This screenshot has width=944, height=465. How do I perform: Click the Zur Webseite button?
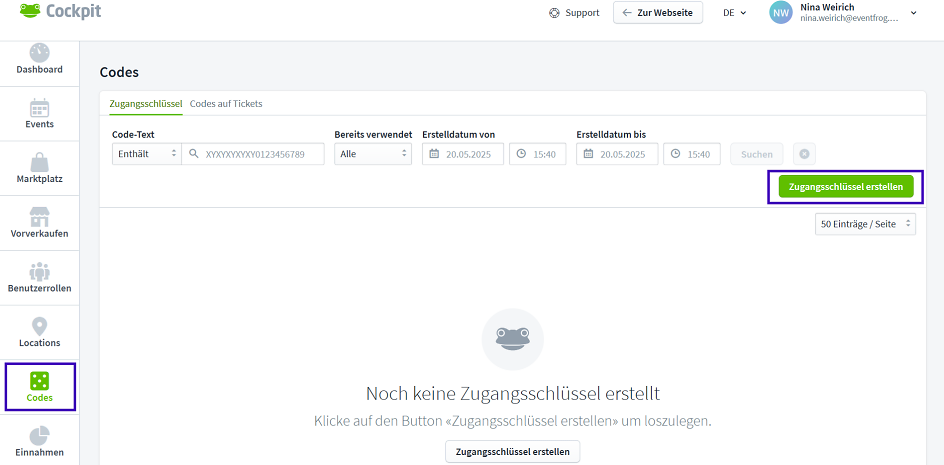658,13
